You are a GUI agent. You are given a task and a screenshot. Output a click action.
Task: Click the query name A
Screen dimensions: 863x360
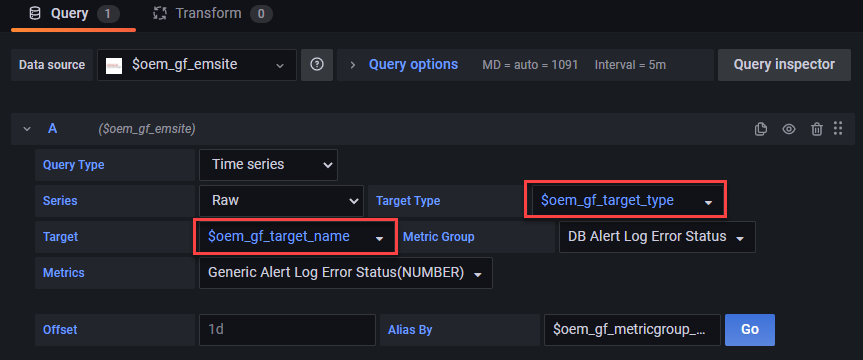pyautogui.click(x=52, y=129)
